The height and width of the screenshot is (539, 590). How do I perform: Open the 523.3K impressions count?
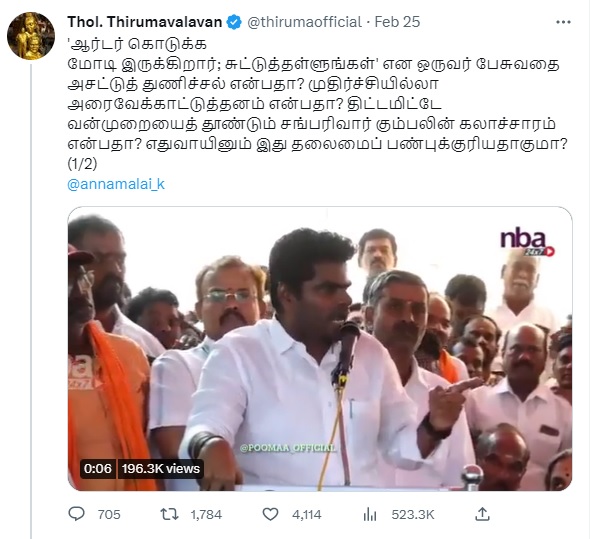pyautogui.click(x=413, y=515)
